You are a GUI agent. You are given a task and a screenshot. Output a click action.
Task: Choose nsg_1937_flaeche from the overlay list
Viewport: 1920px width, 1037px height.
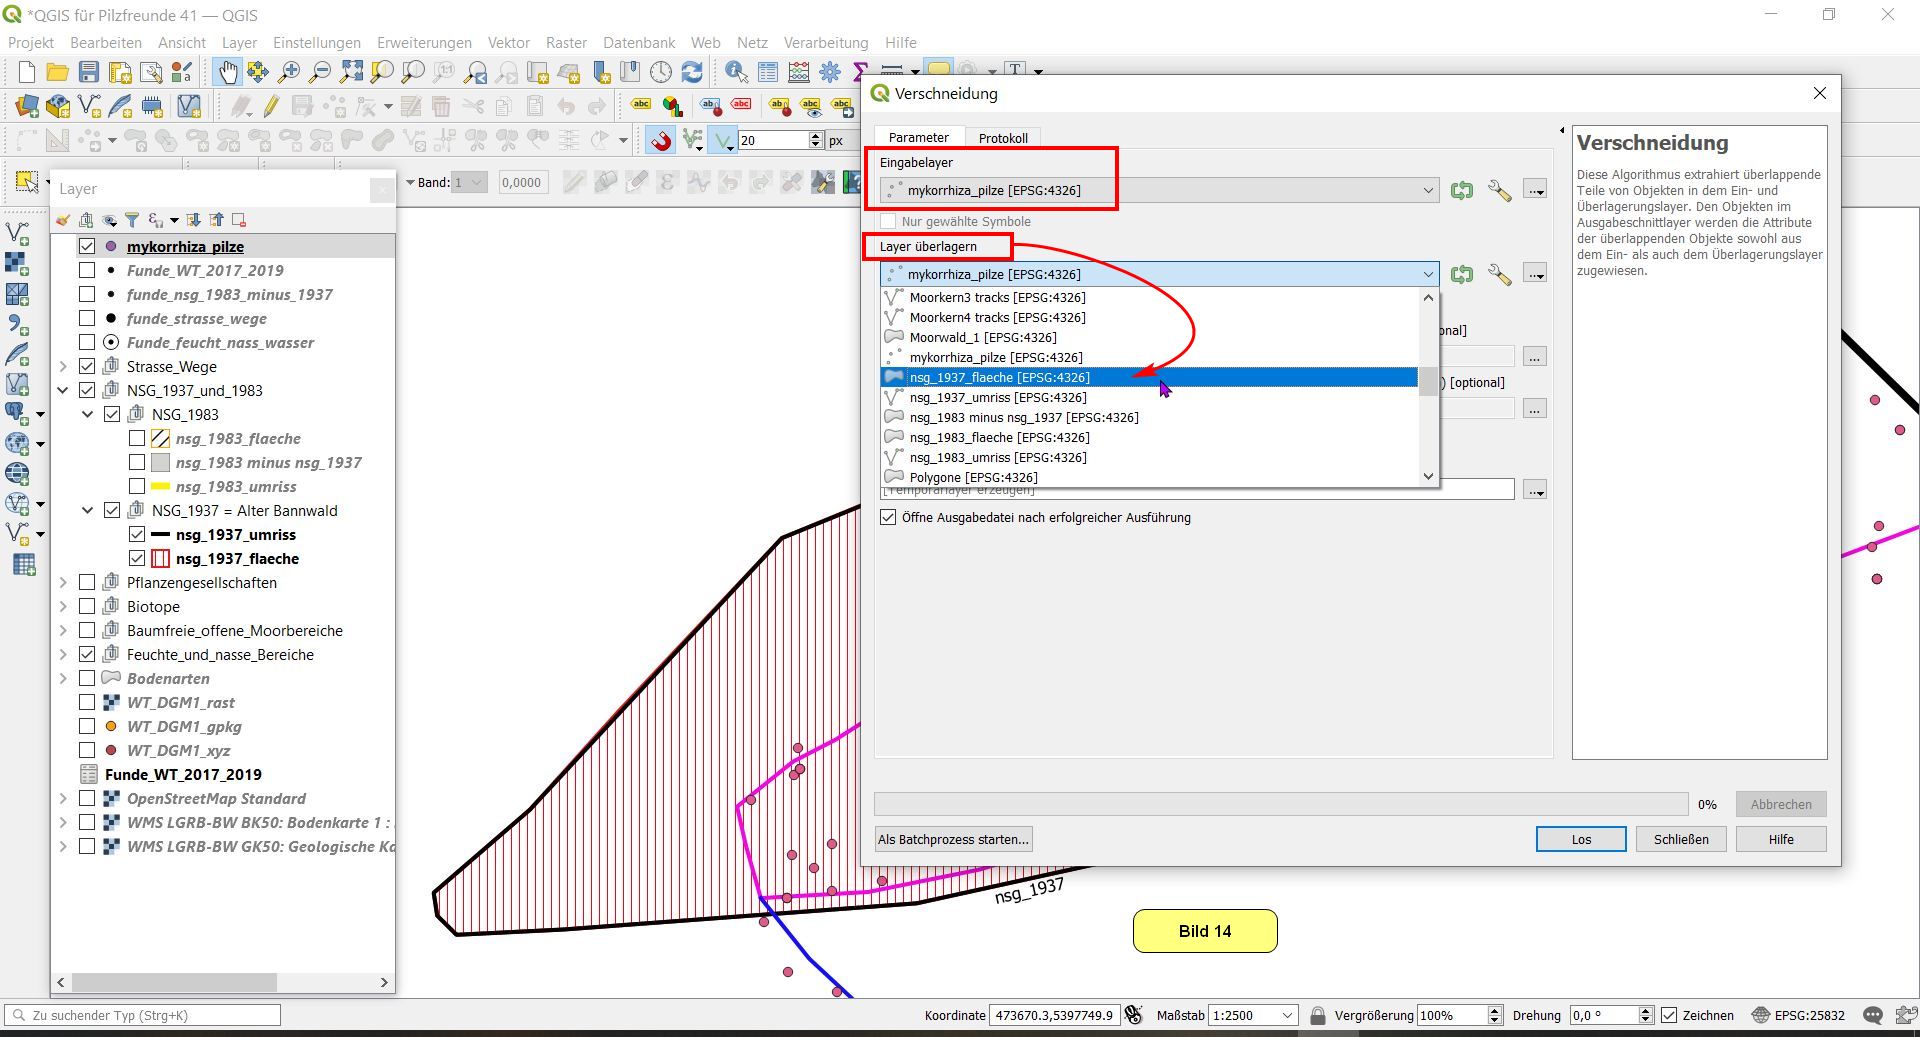(999, 377)
